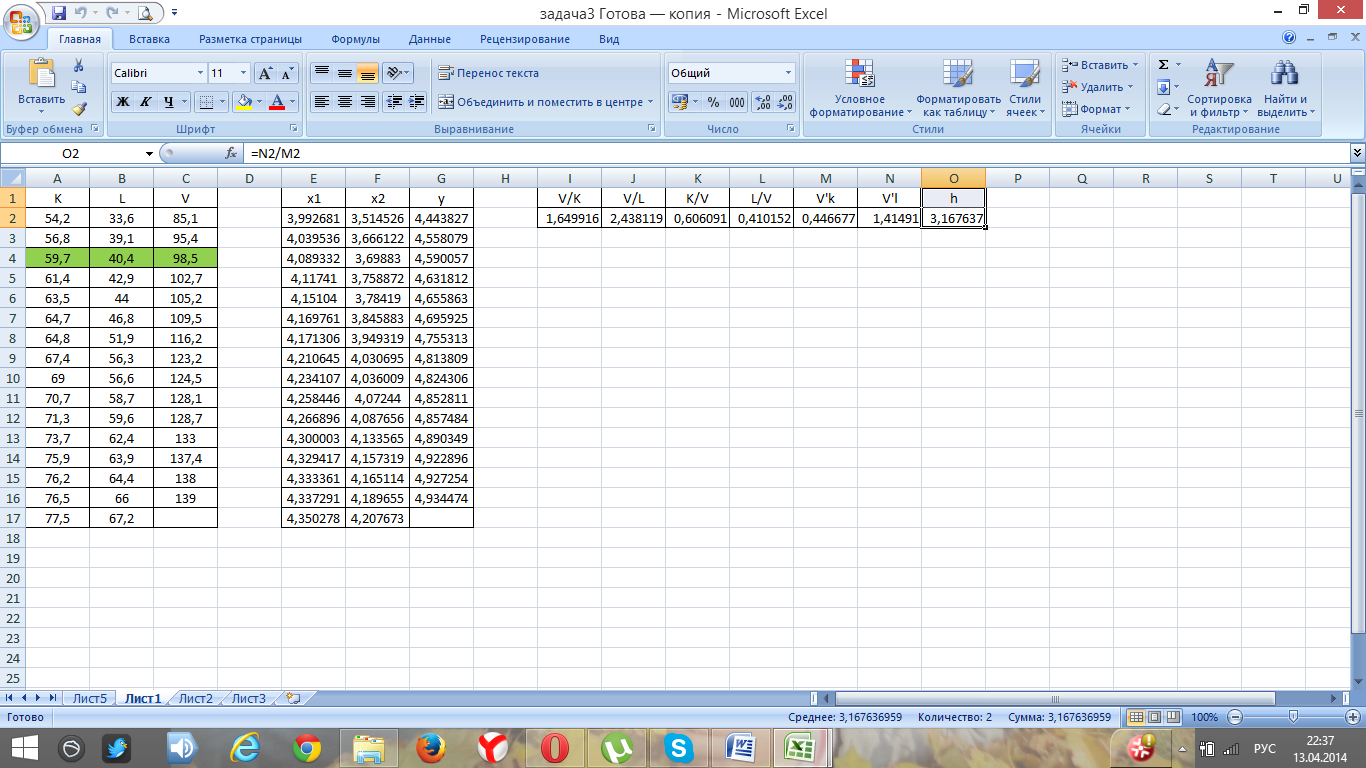Viewport: 1366px width, 768px height.
Task: Cut selection with the scissors icon
Action: (79, 65)
